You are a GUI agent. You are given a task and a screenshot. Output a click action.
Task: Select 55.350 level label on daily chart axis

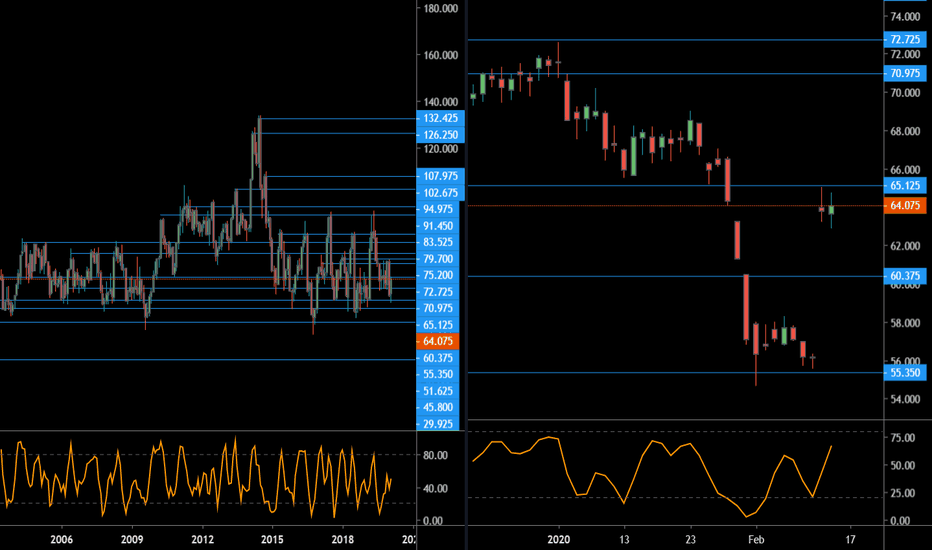905,373
